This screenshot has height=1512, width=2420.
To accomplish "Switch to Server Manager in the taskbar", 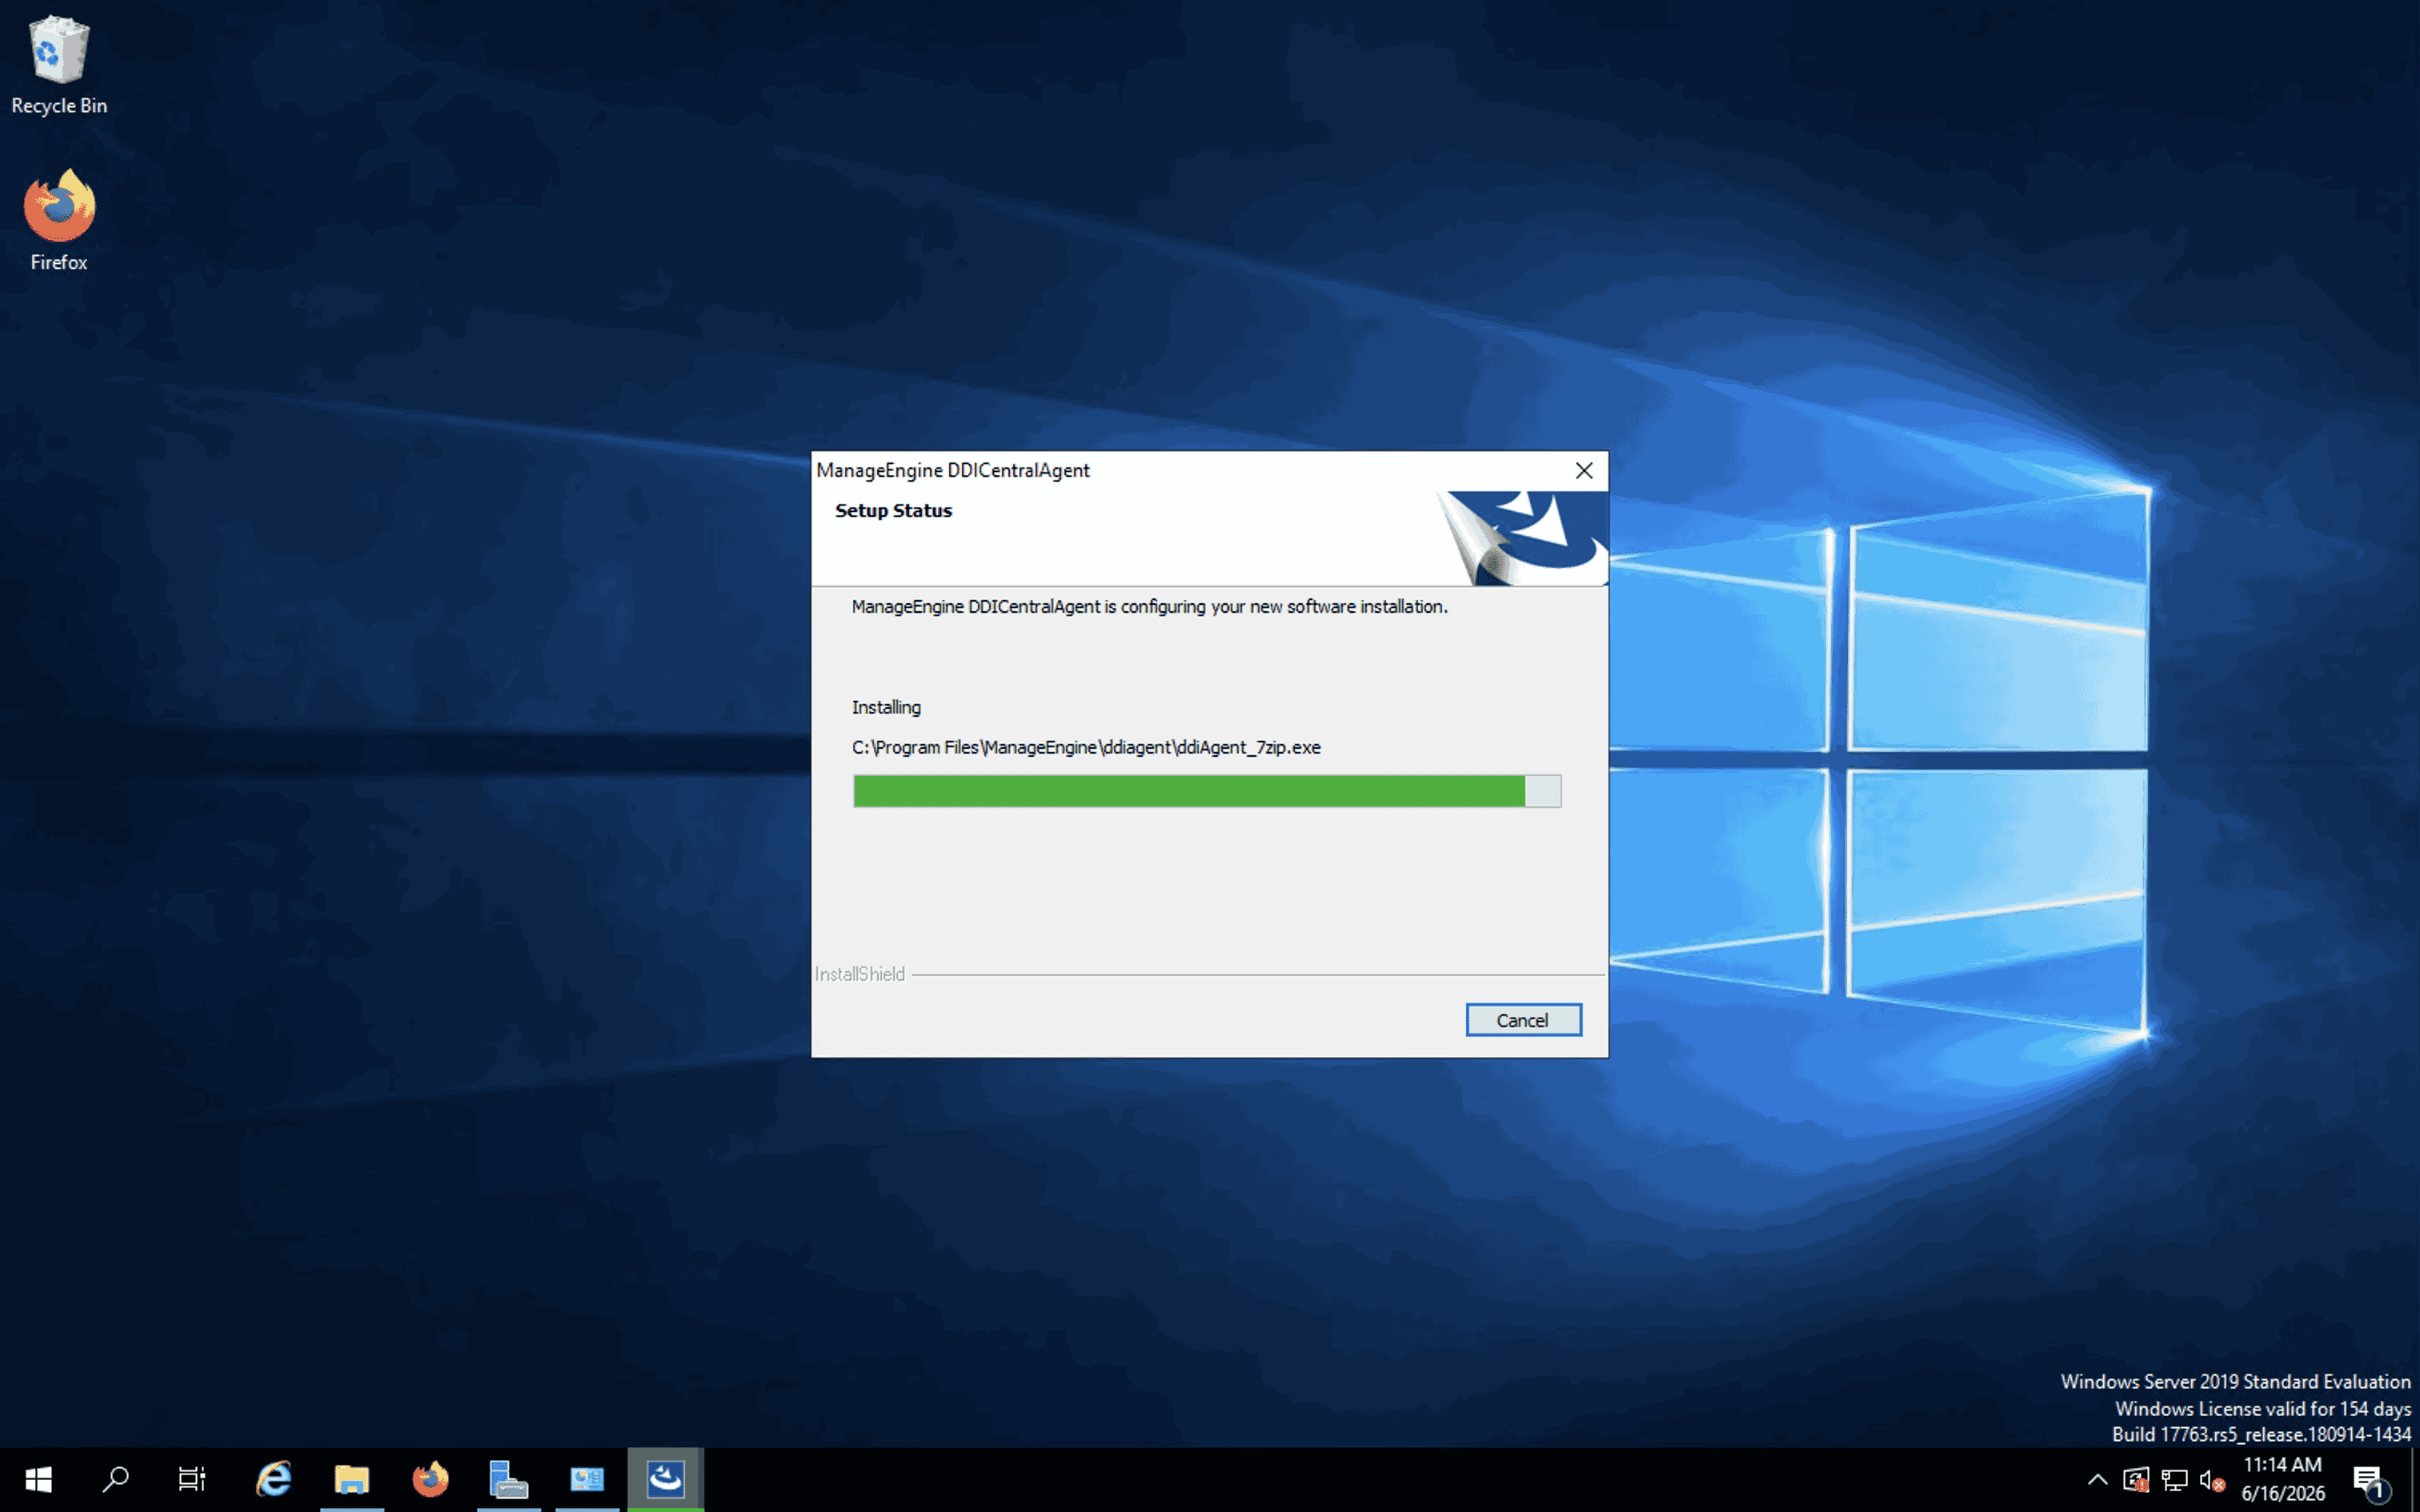I will pos(508,1479).
